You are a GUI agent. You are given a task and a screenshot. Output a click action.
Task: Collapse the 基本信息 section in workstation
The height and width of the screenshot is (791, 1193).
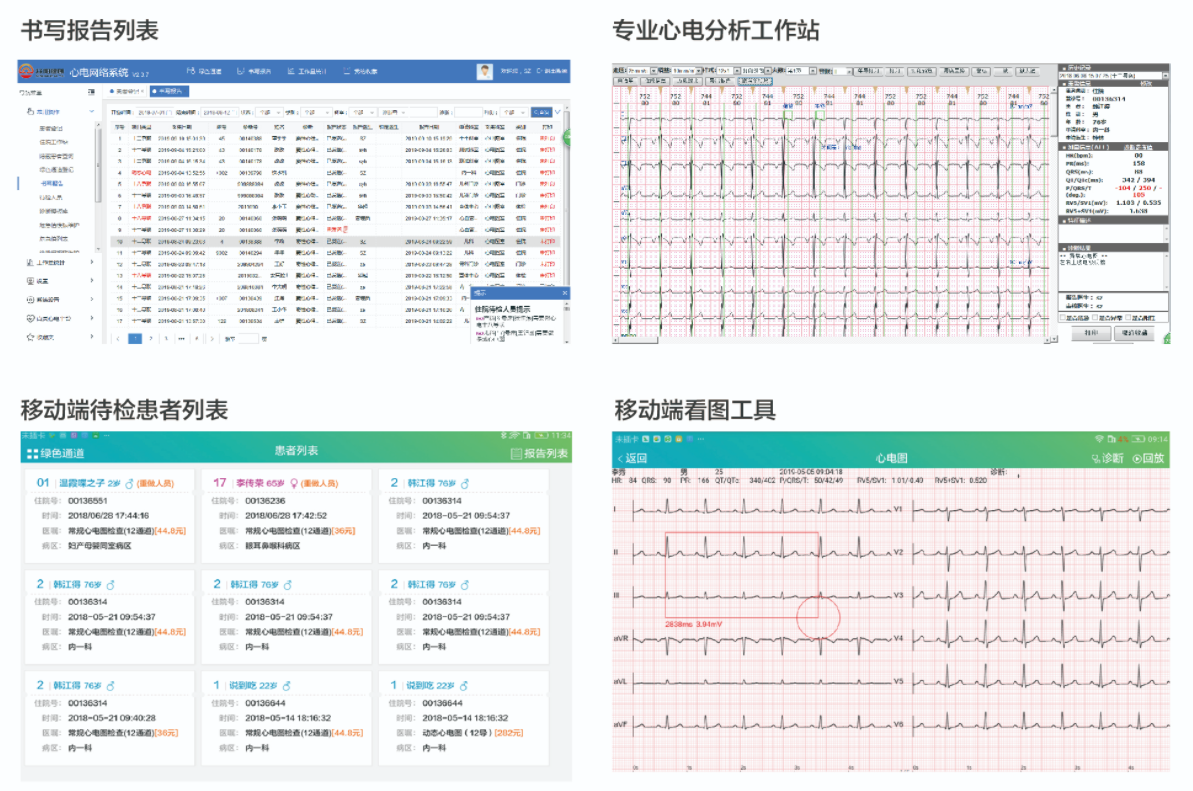pyautogui.click(x=1064, y=84)
